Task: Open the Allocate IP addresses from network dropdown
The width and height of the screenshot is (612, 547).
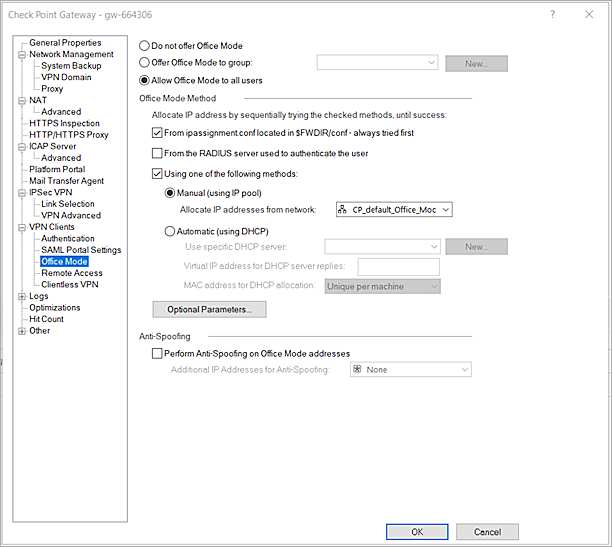Action: click(394, 210)
